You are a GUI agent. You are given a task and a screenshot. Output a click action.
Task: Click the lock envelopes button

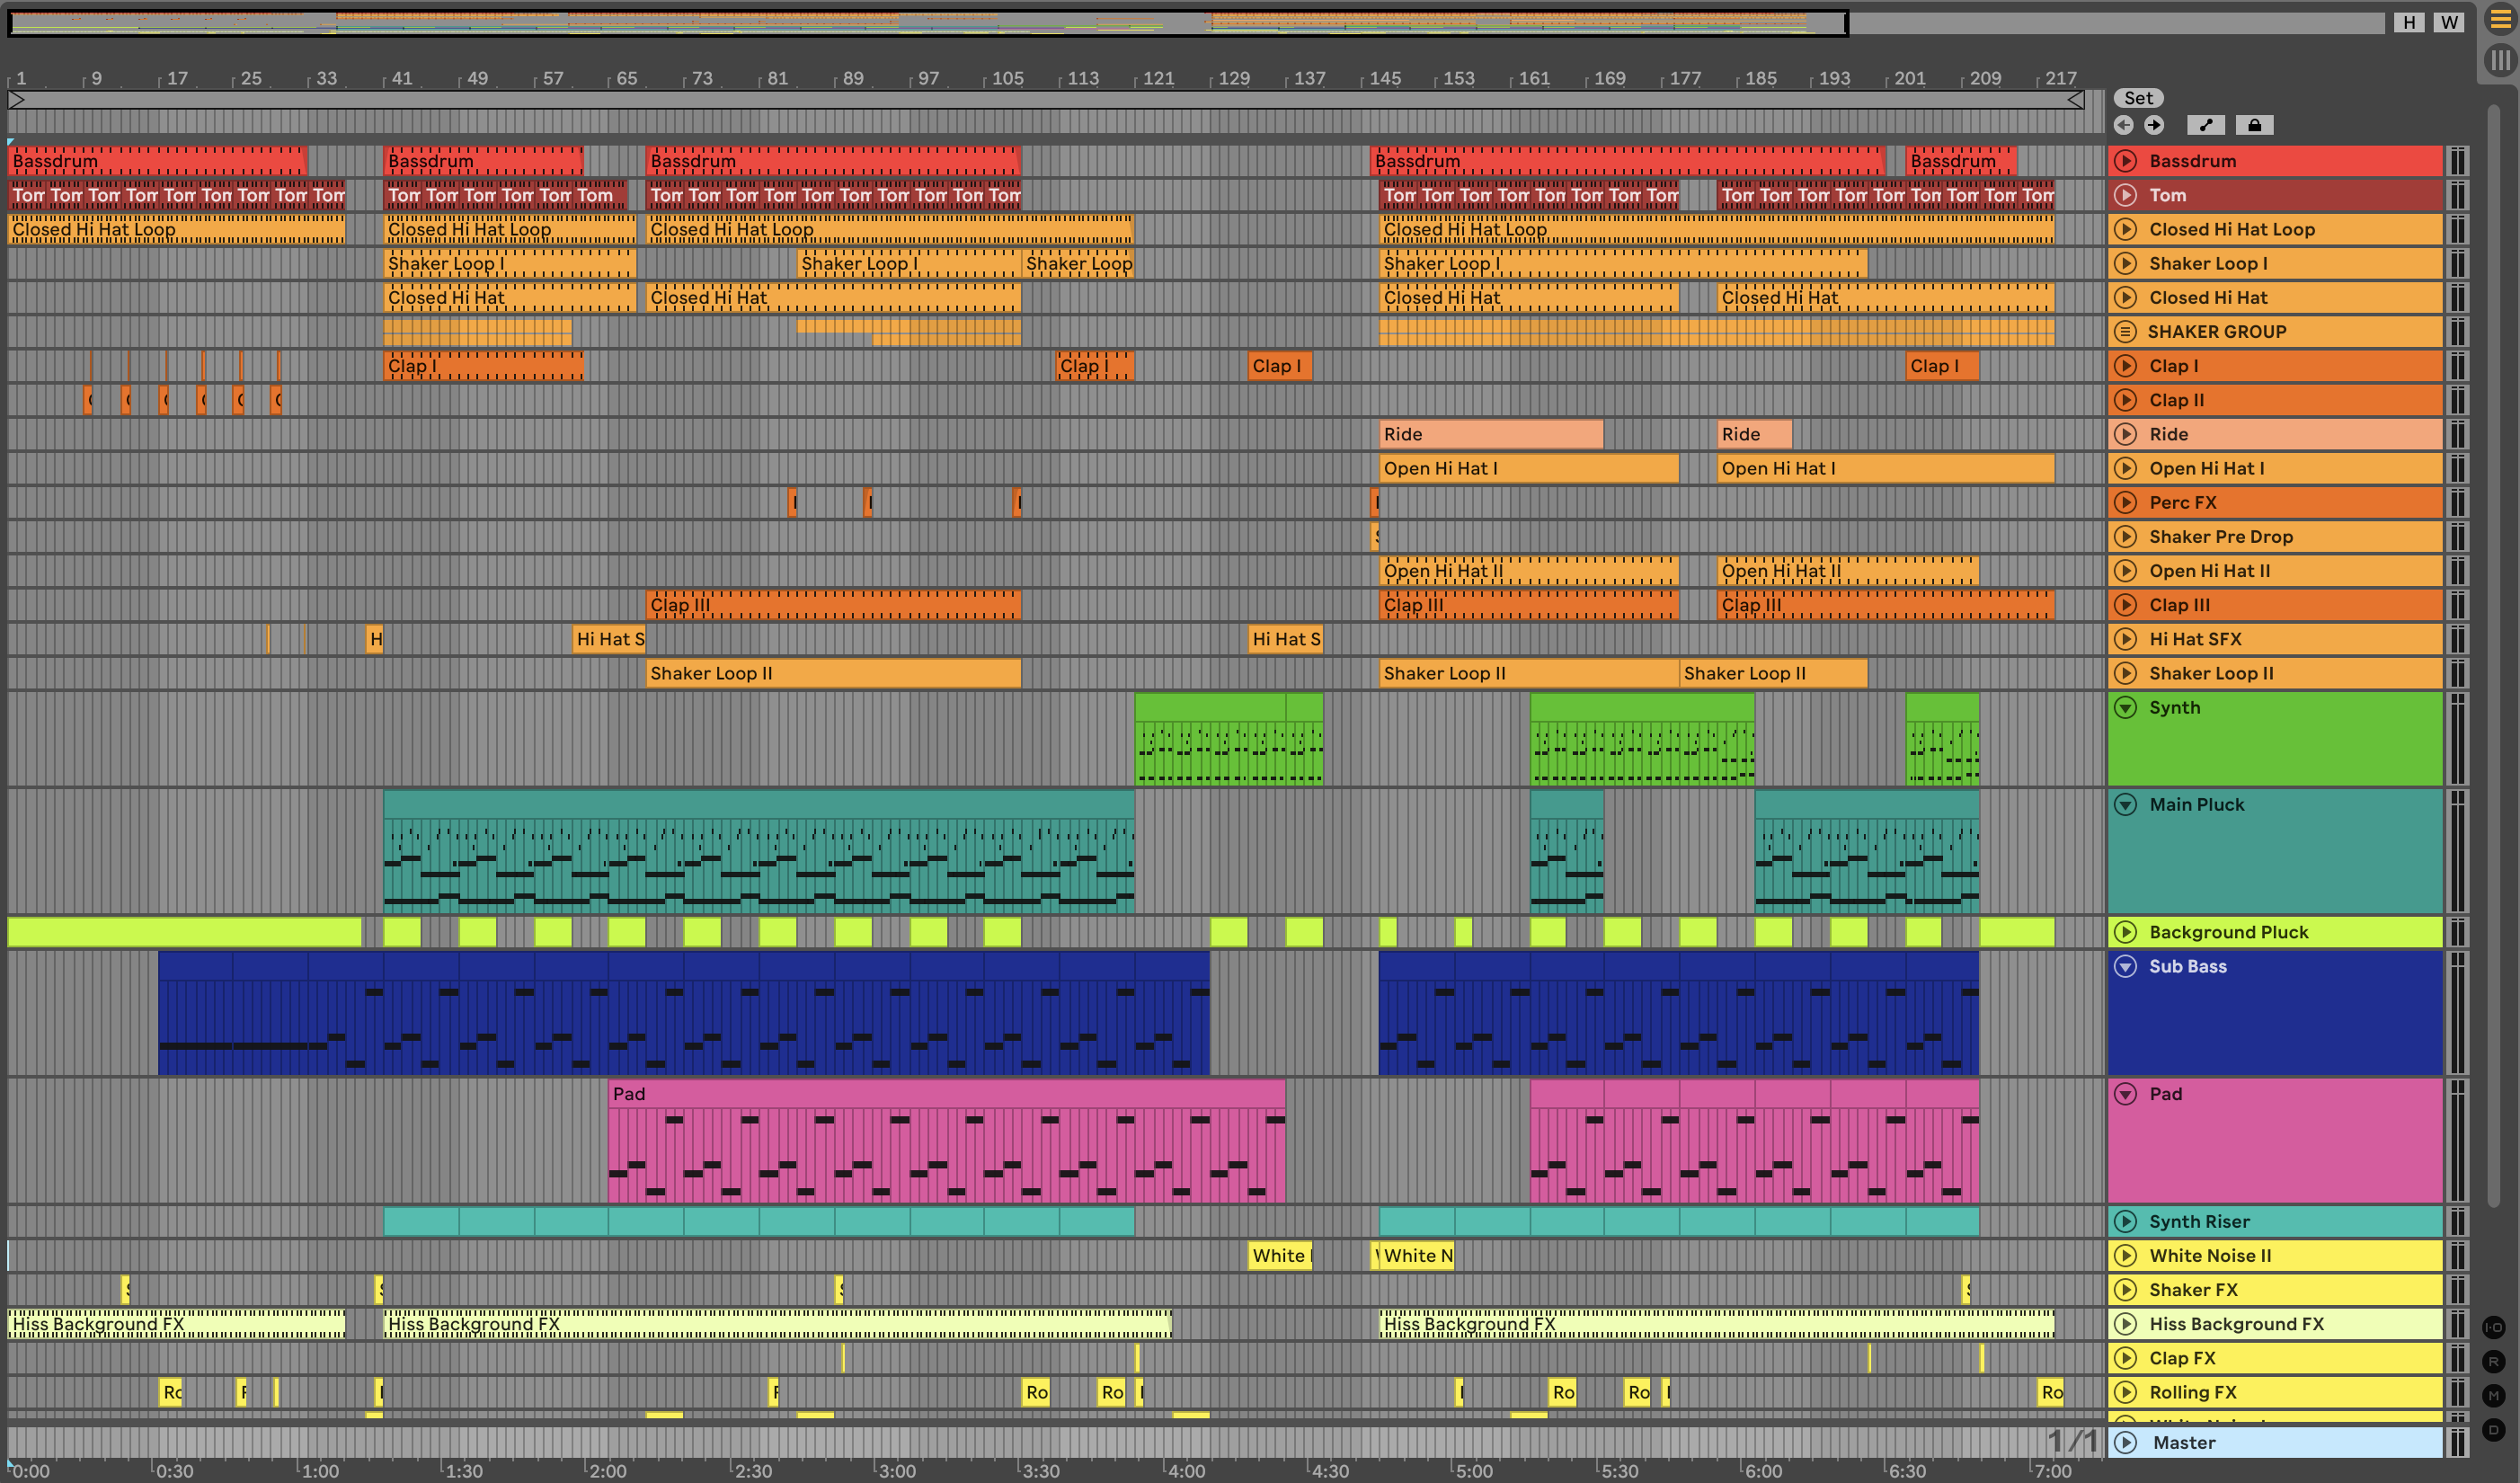pos(2254,125)
